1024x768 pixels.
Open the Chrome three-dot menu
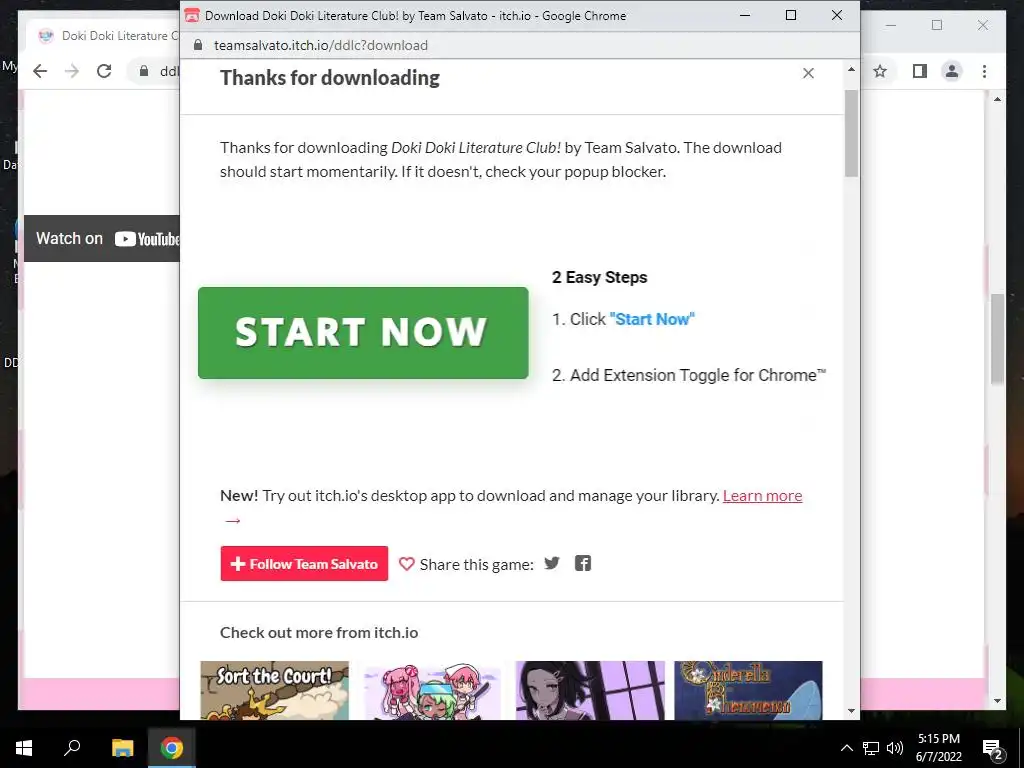point(984,71)
